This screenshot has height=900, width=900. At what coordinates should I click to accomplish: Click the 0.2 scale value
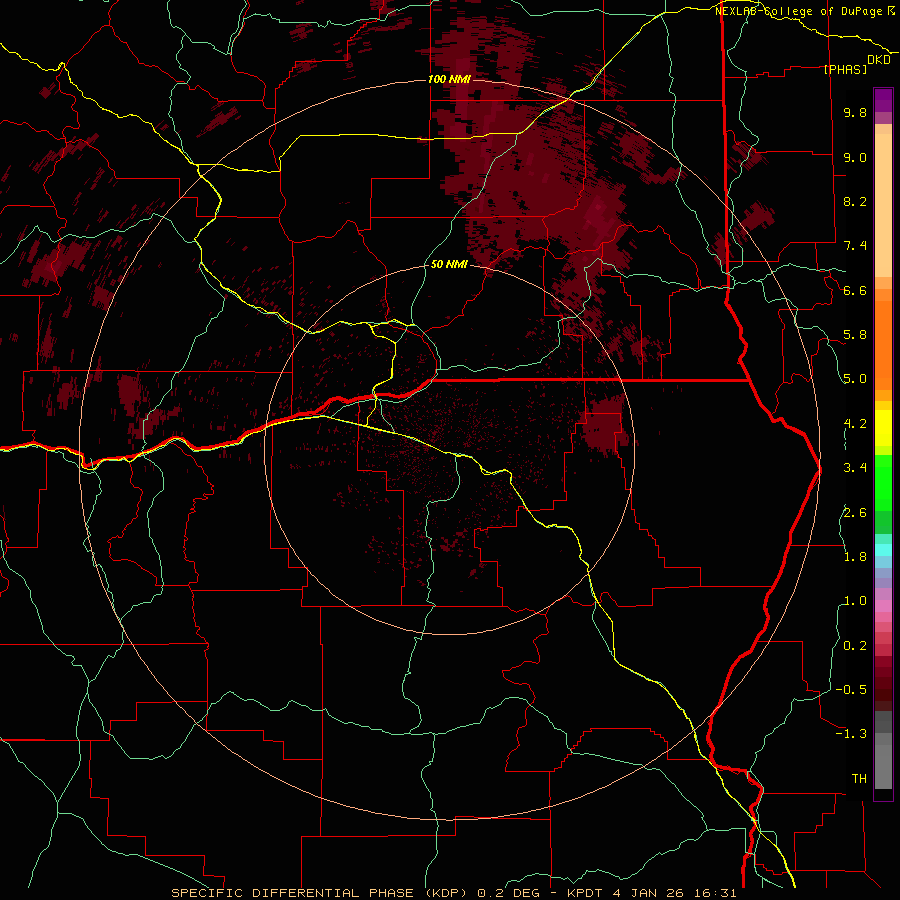pos(855,646)
